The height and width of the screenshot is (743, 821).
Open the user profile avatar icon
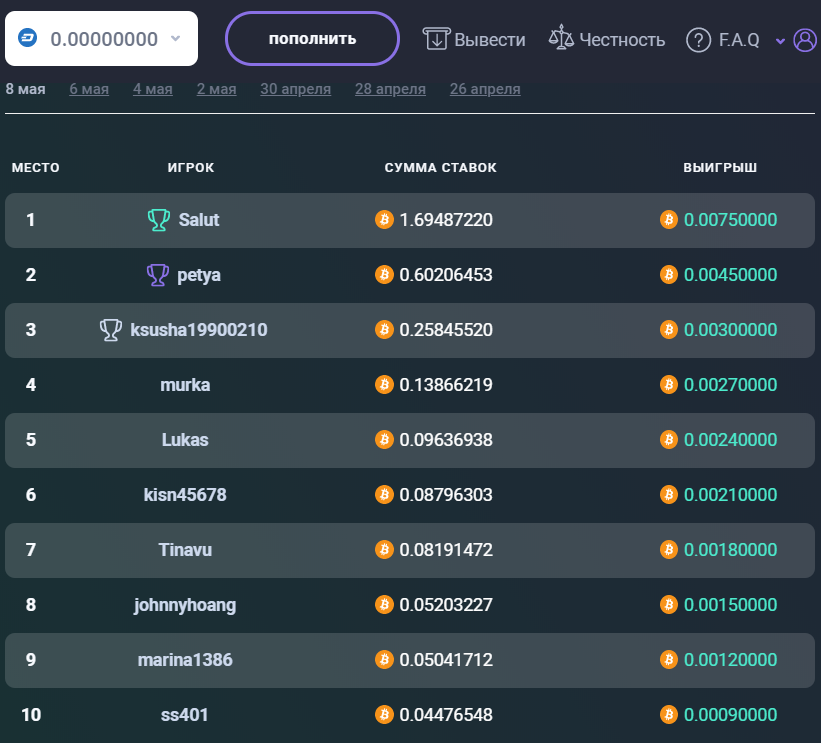coord(805,40)
